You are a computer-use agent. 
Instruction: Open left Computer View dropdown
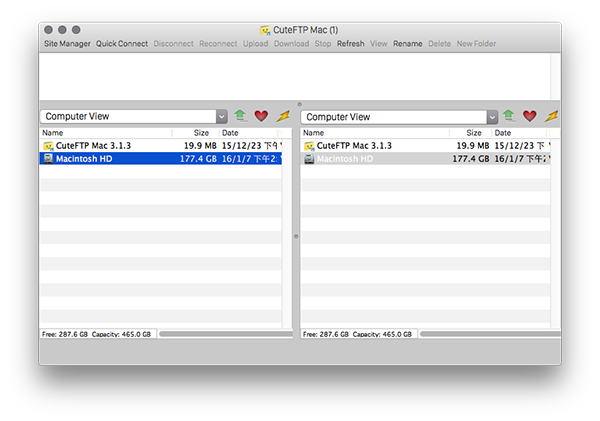[222, 117]
